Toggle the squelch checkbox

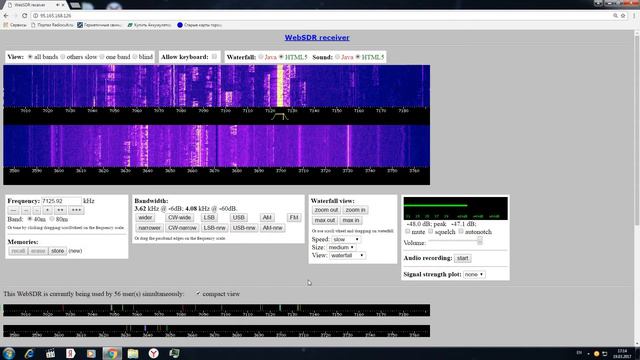point(430,231)
